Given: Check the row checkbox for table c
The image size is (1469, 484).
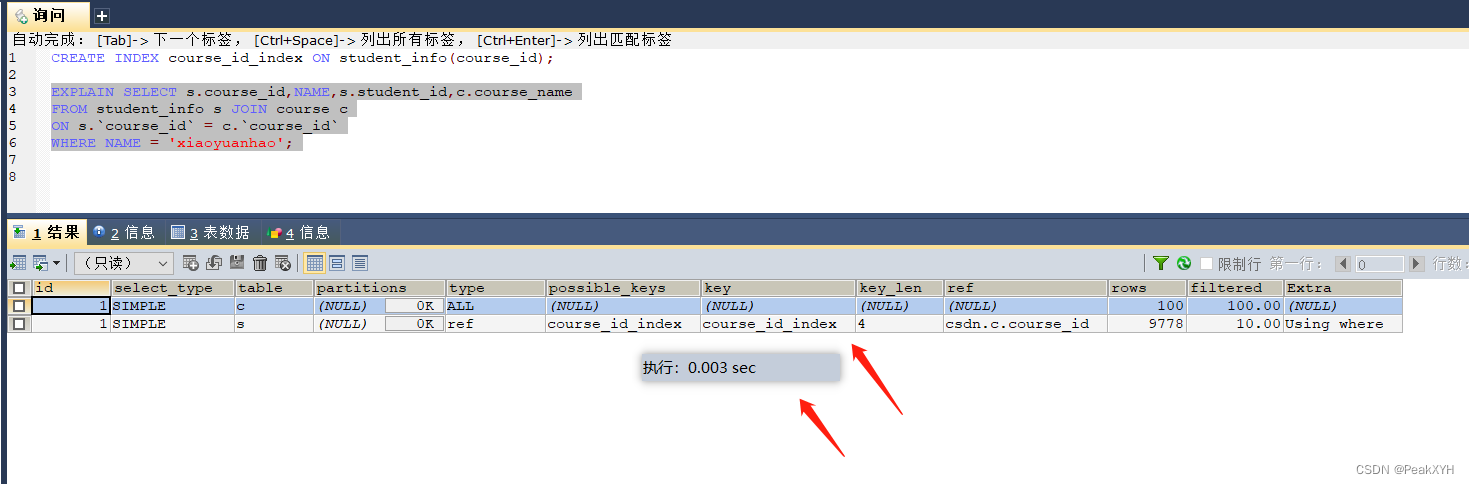Looking at the screenshot, I should coord(19,306).
